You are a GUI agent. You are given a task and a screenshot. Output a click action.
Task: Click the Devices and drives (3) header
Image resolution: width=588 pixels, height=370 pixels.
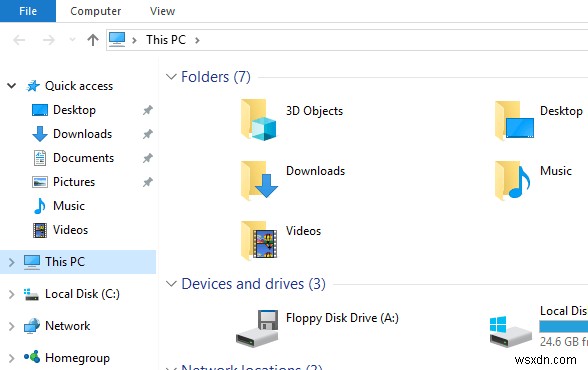(254, 284)
